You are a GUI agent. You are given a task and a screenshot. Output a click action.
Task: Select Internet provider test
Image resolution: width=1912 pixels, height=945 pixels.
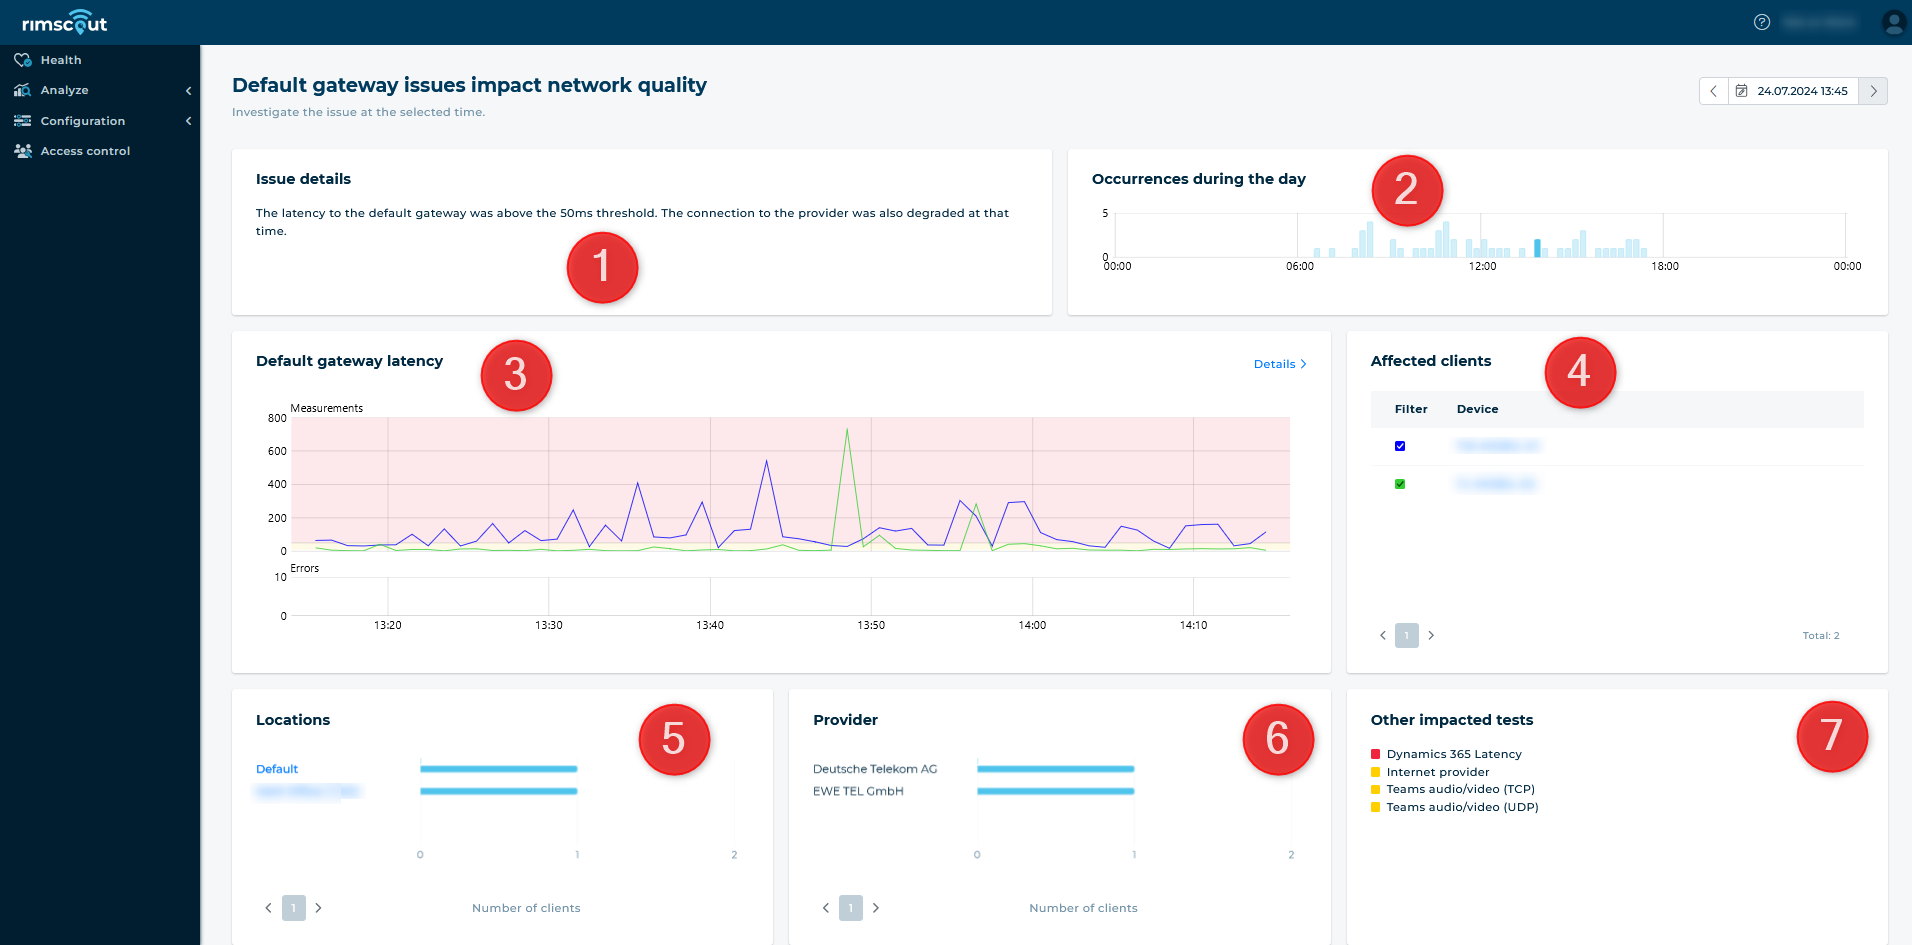tap(1438, 772)
